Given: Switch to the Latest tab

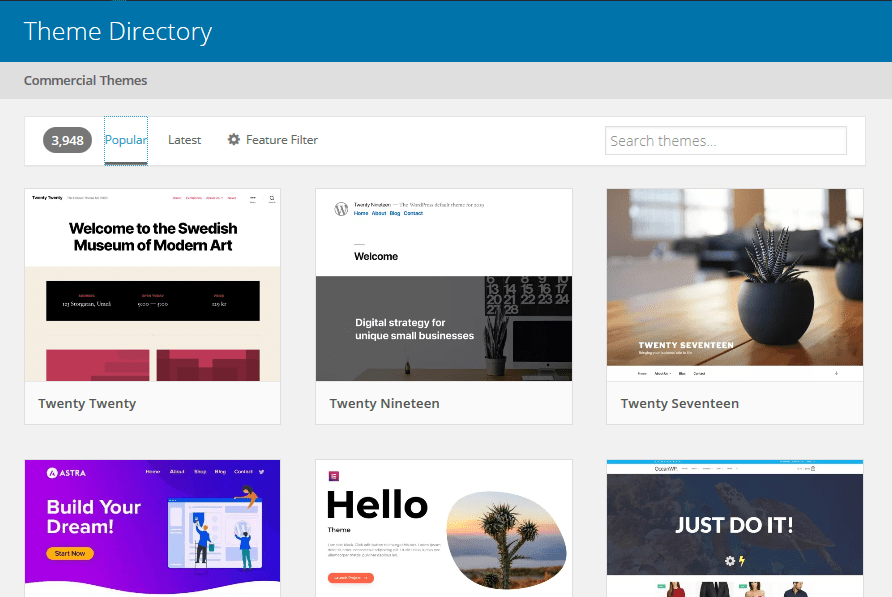Looking at the screenshot, I should pyautogui.click(x=184, y=140).
